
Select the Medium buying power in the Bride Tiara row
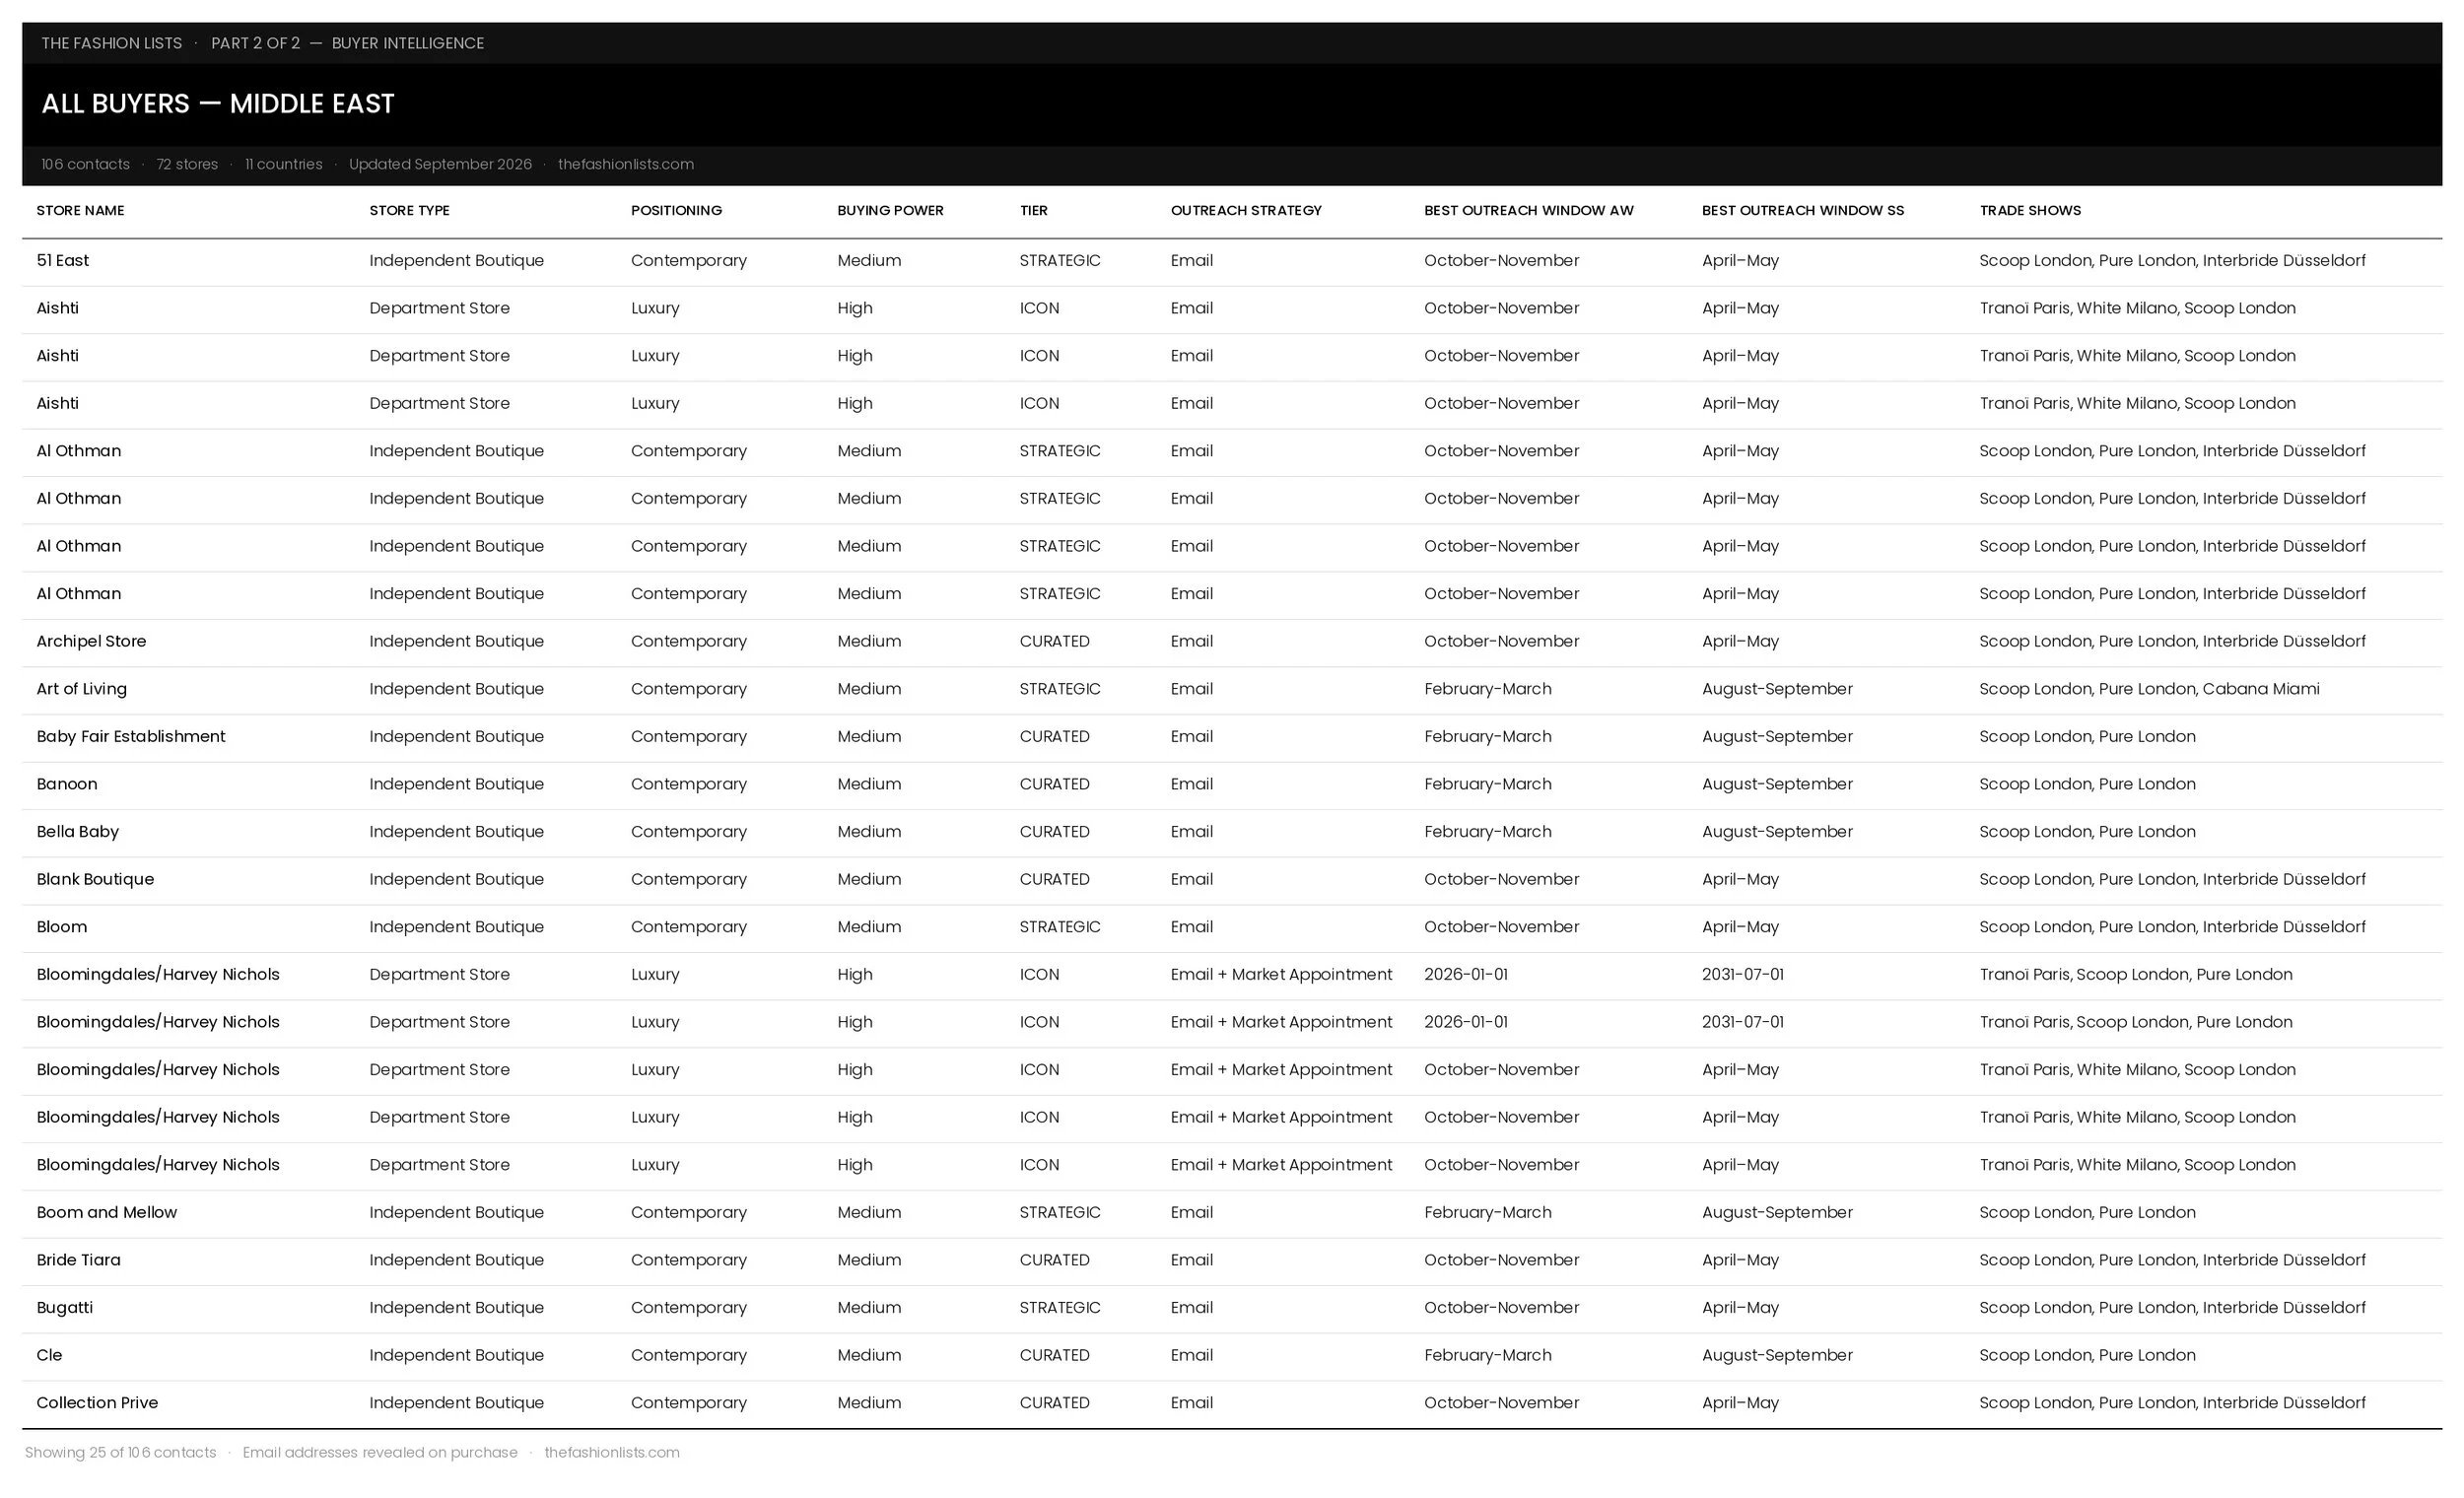pos(869,1260)
